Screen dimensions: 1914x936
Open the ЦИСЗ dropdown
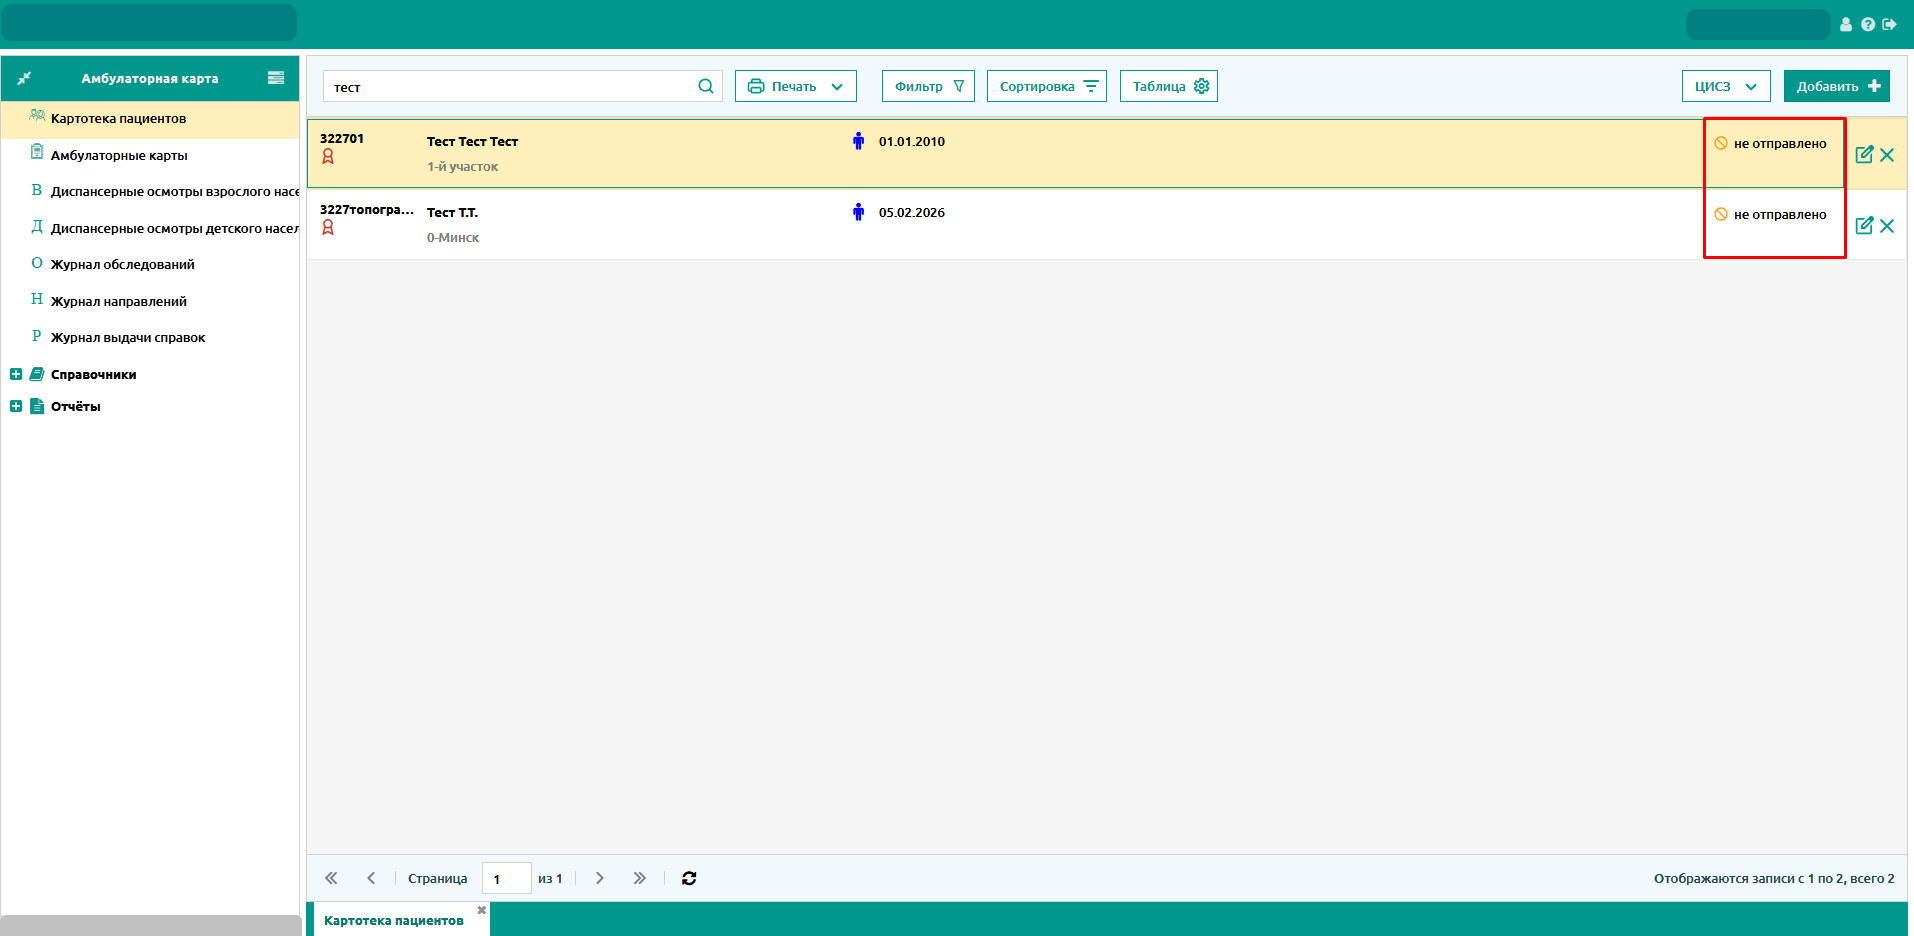click(x=1725, y=86)
